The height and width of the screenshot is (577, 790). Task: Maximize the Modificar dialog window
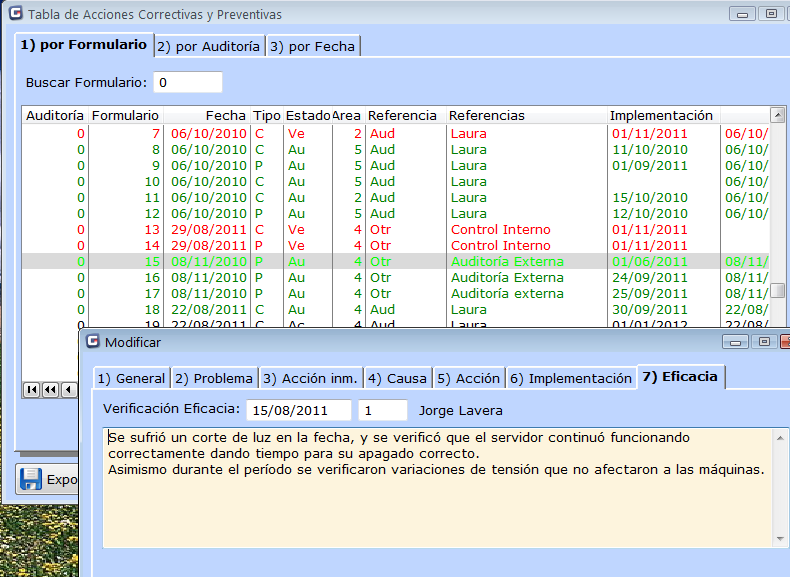tap(764, 342)
